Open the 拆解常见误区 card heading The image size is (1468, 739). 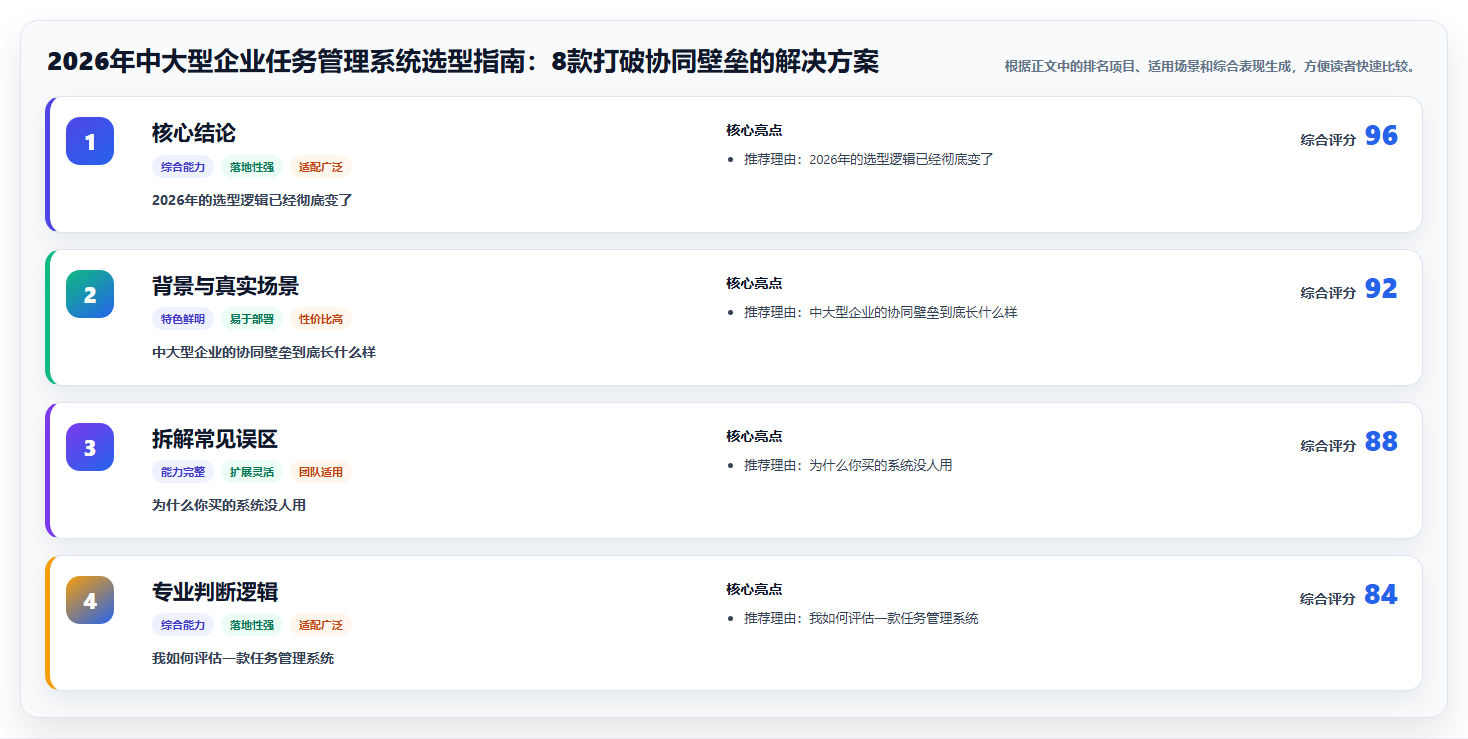(215, 439)
